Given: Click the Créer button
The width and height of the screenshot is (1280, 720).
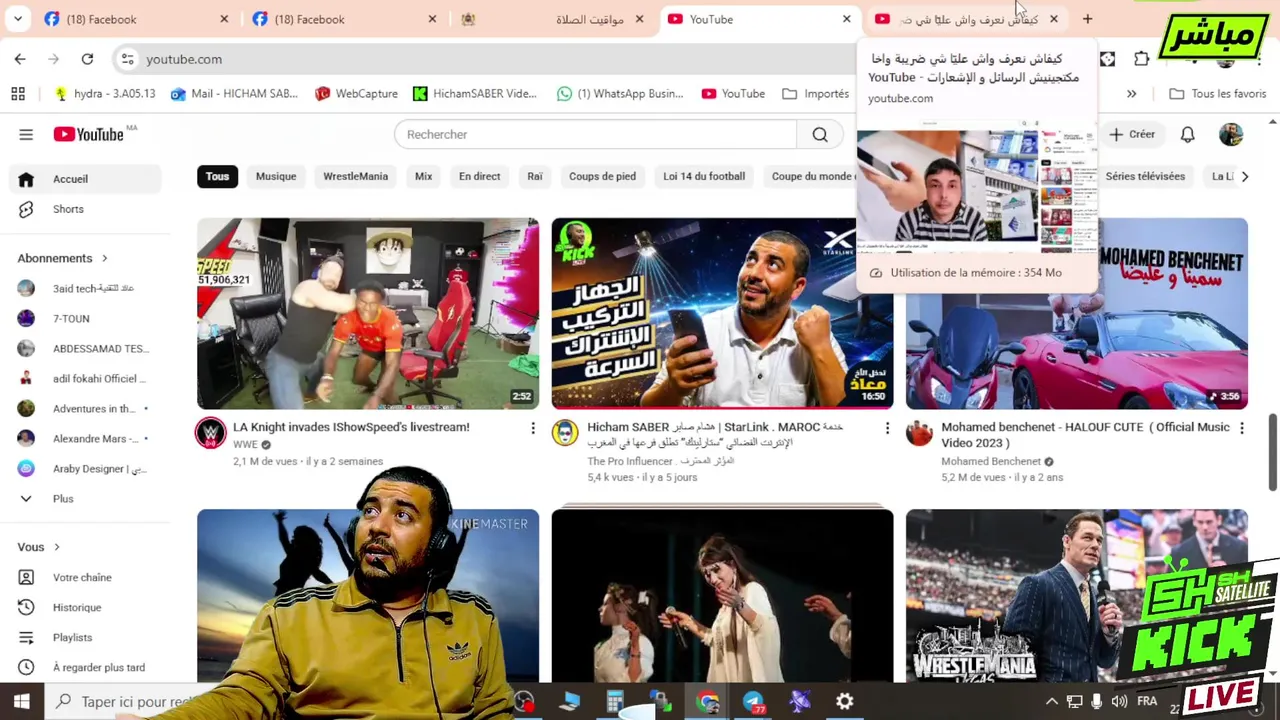Looking at the screenshot, I should click(x=1133, y=134).
